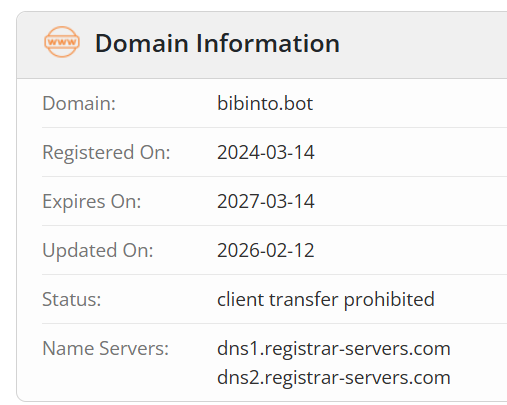Click the year 2026 in updated date
Image resolution: width=507 pixels, height=405 pixels.
pyautogui.click(x=238, y=250)
